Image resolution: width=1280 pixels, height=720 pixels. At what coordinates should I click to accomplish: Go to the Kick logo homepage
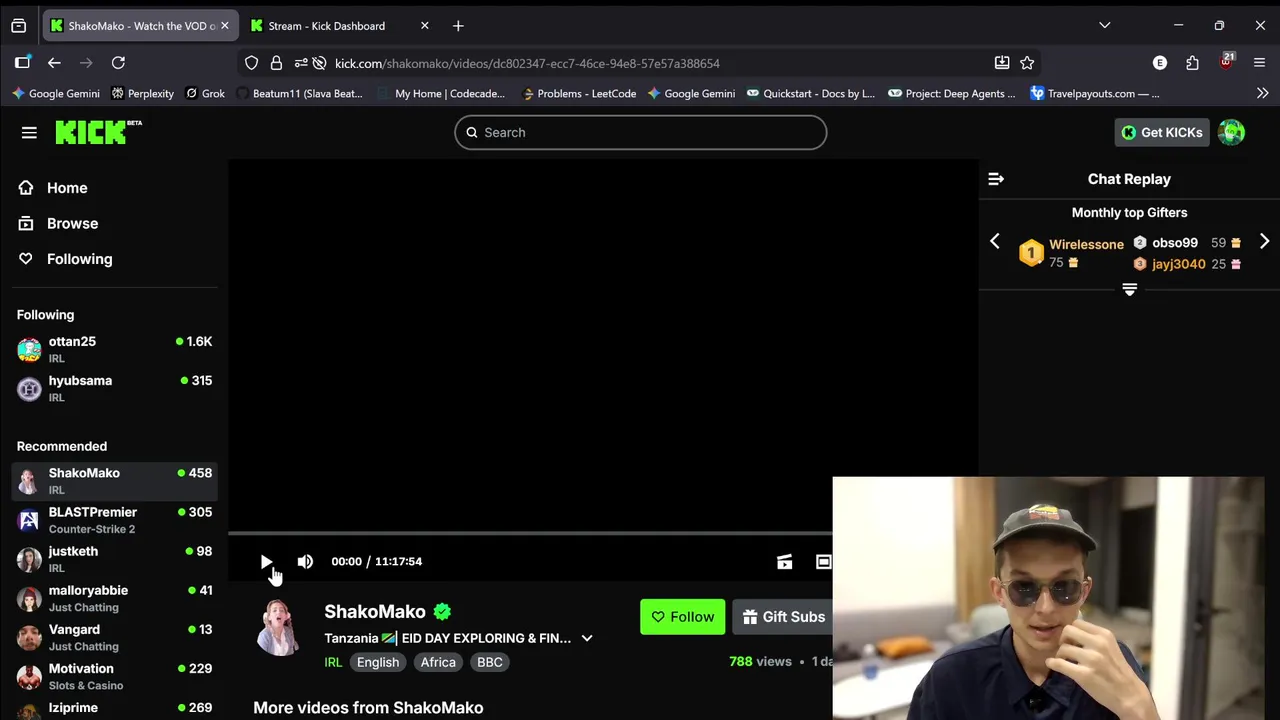(x=98, y=132)
